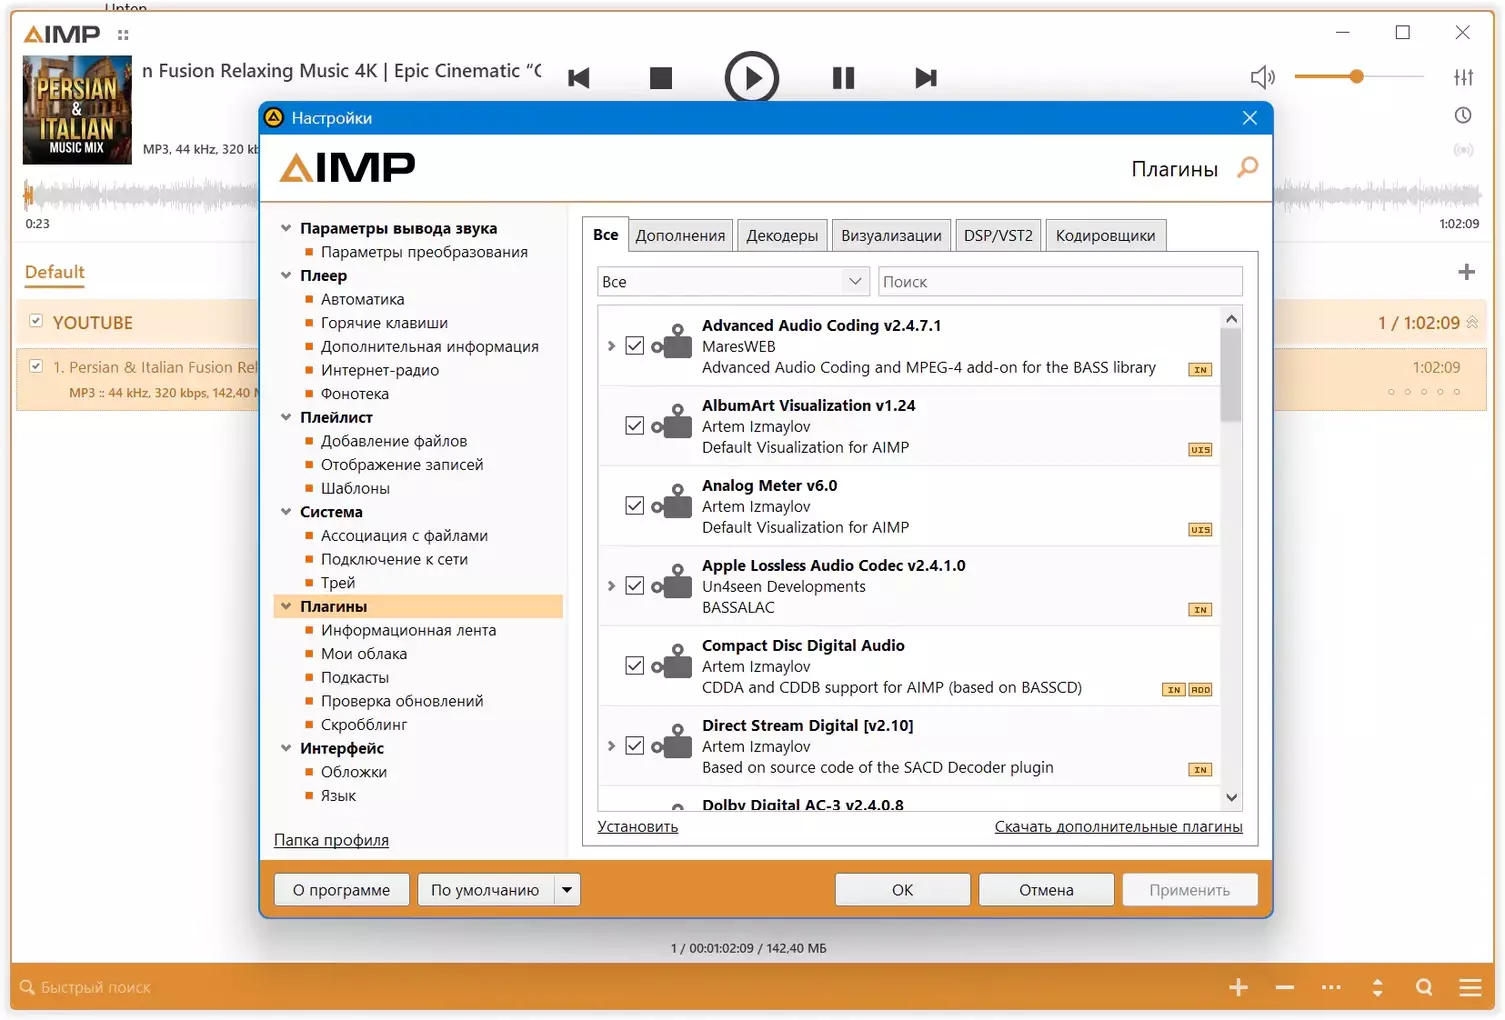Expand Apple Lossless Audio Codec details

[611, 586]
